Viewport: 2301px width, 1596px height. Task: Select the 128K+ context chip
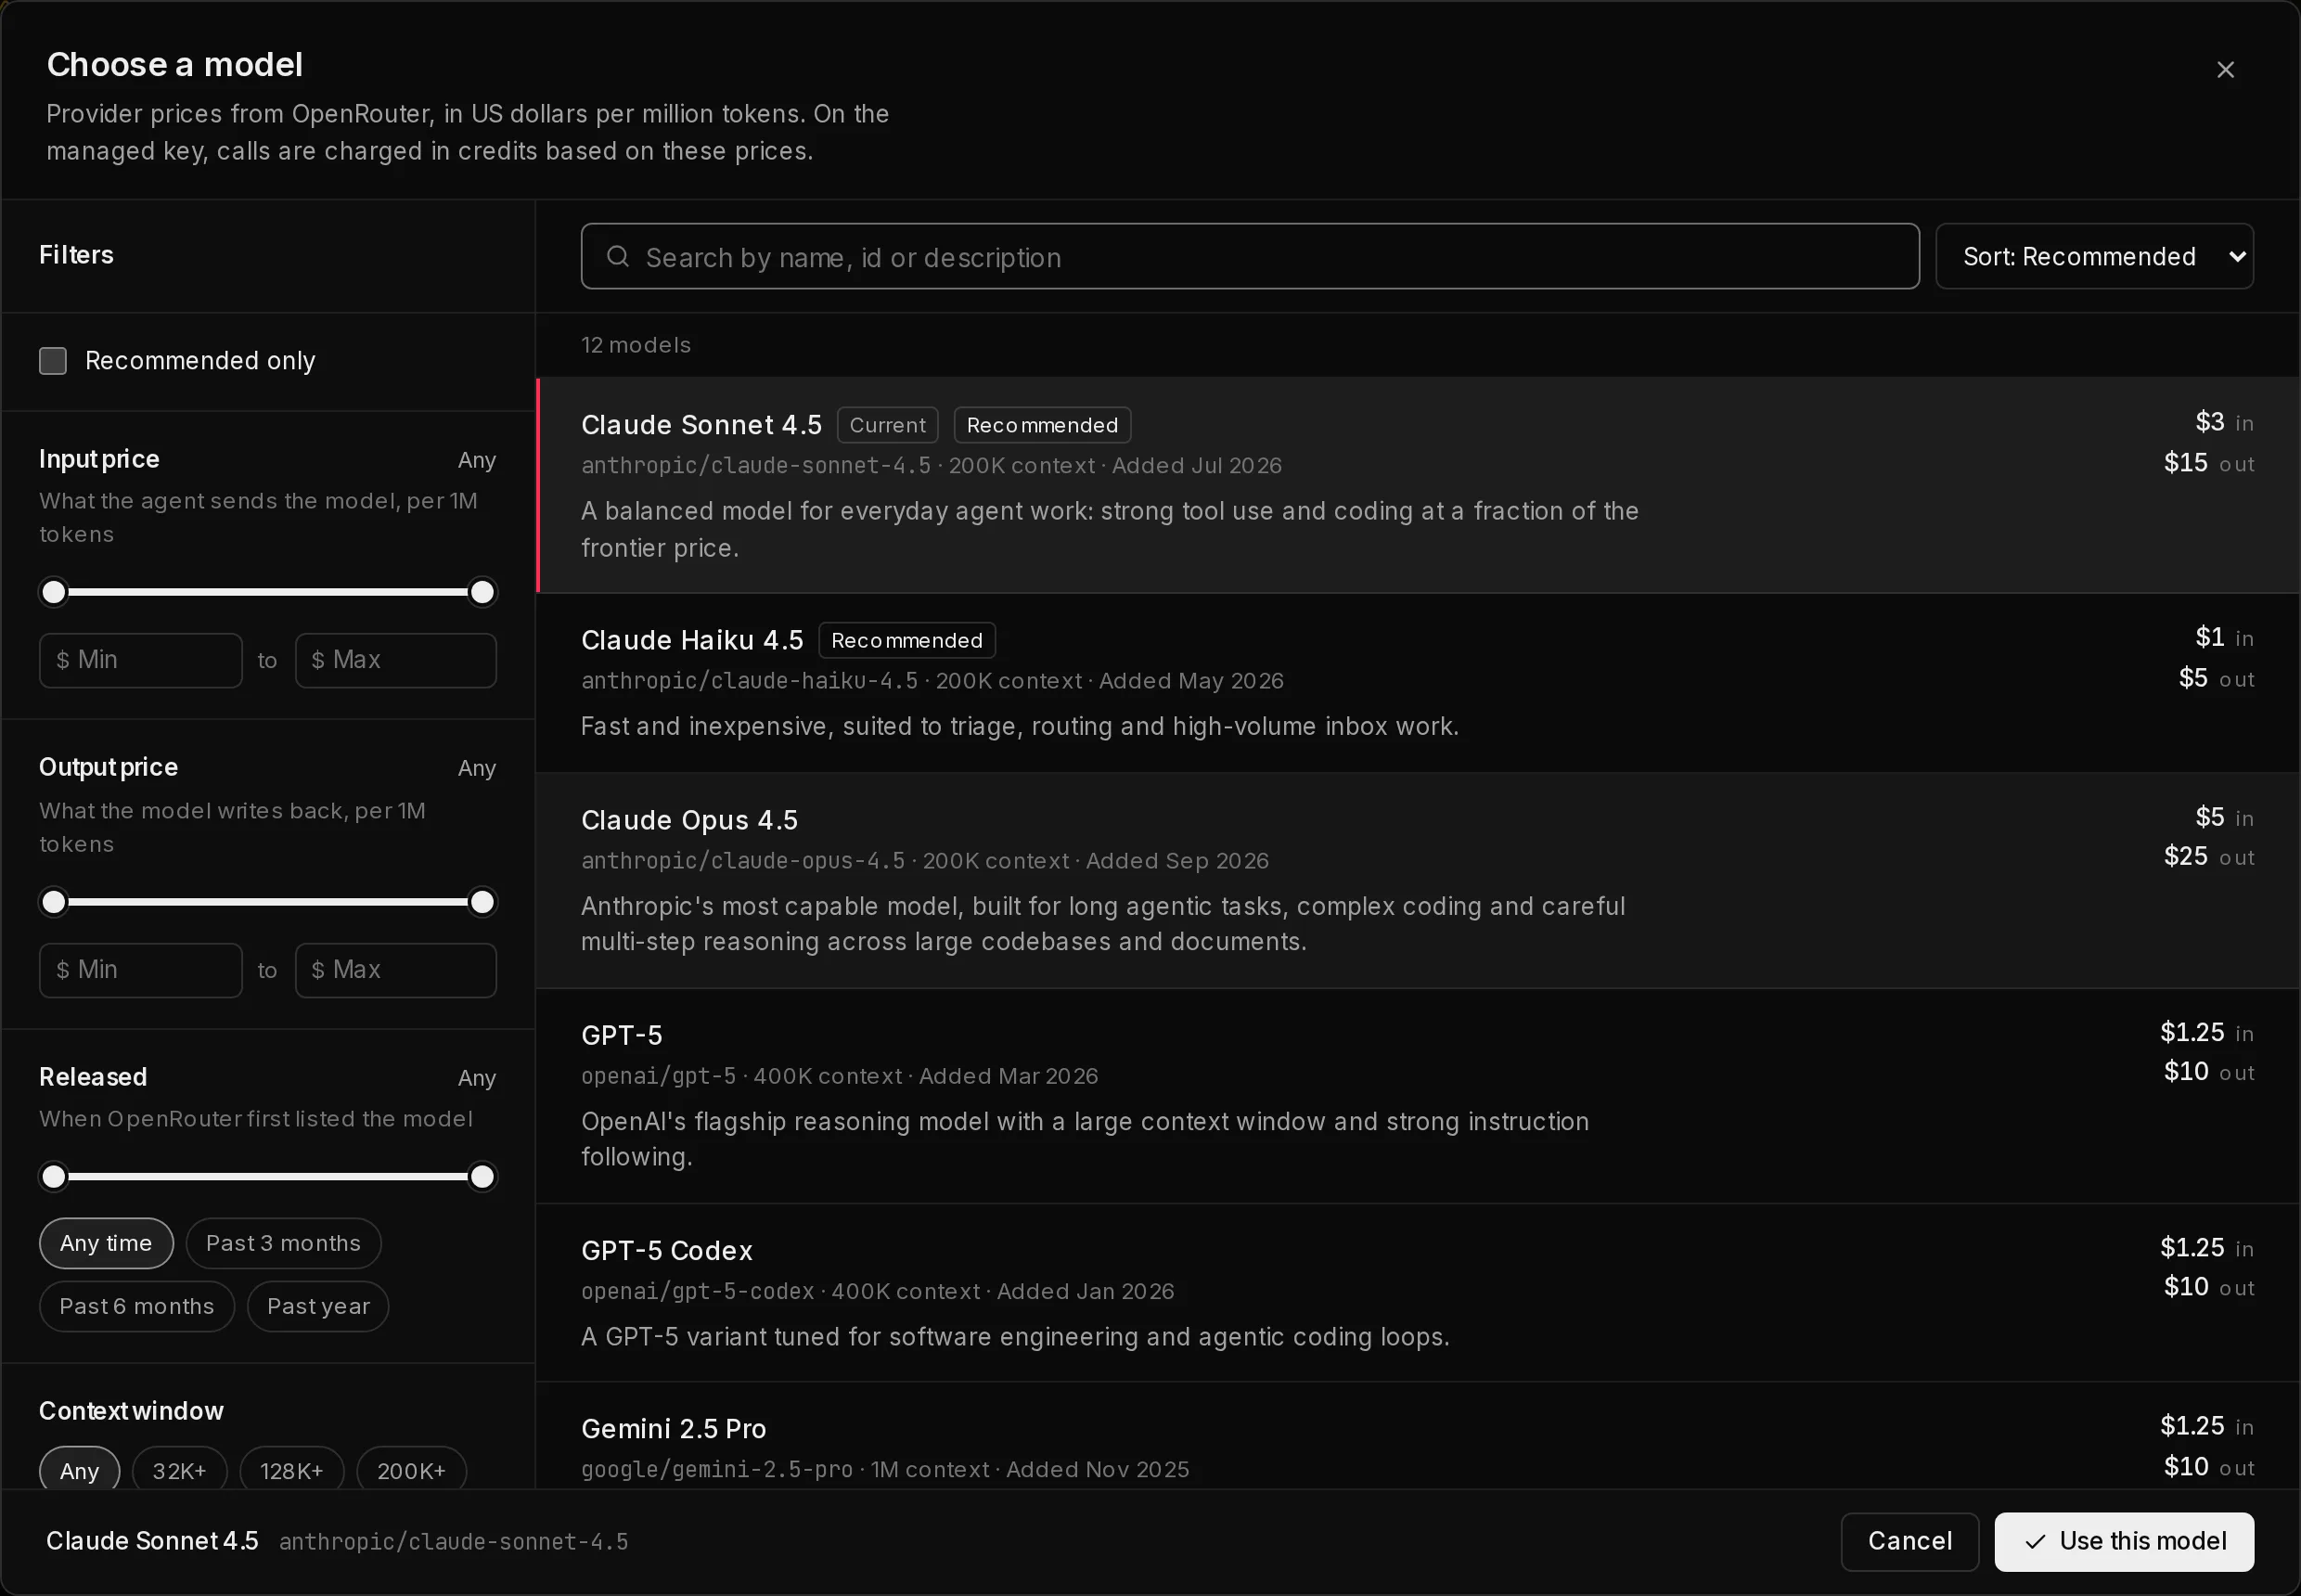click(292, 1470)
